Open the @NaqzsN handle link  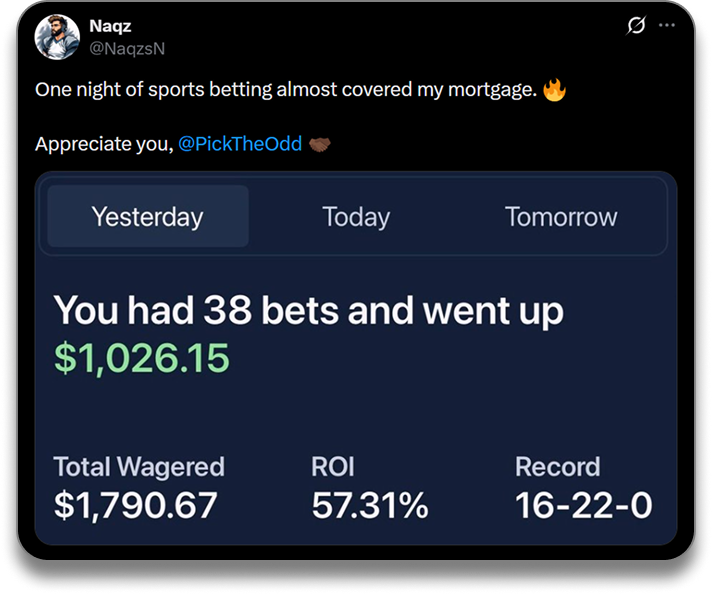(x=127, y=46)
